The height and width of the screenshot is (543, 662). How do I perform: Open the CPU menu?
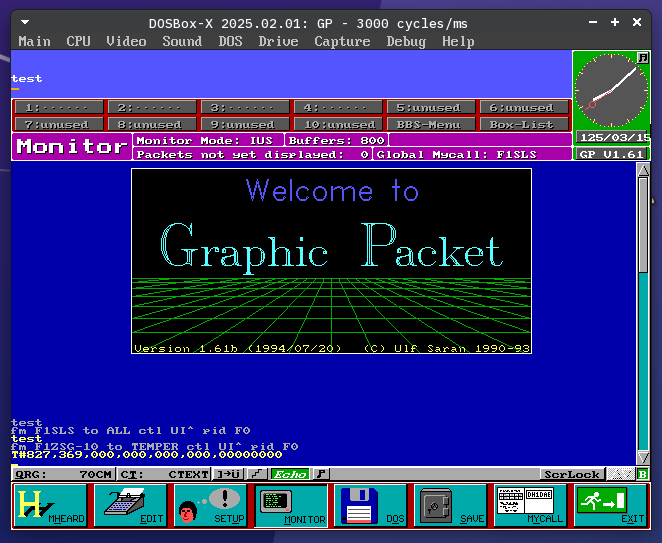point(79,41)
